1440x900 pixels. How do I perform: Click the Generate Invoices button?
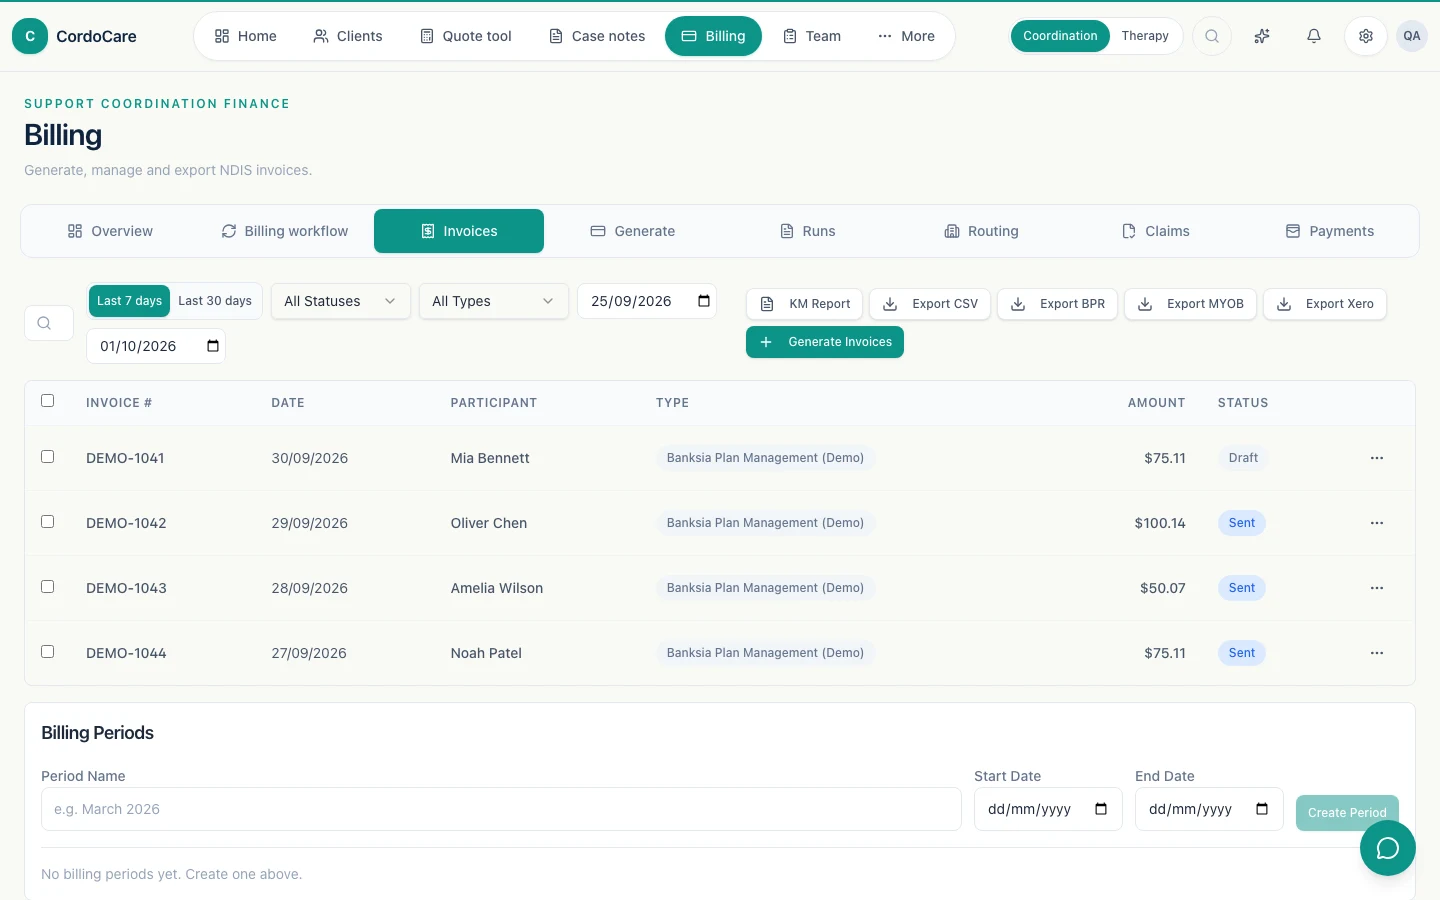coord(825,342)
